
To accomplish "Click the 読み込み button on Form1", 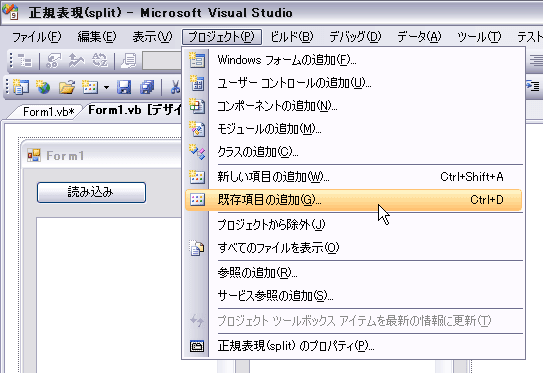I will pyautogui.click(x=91, y=192).
